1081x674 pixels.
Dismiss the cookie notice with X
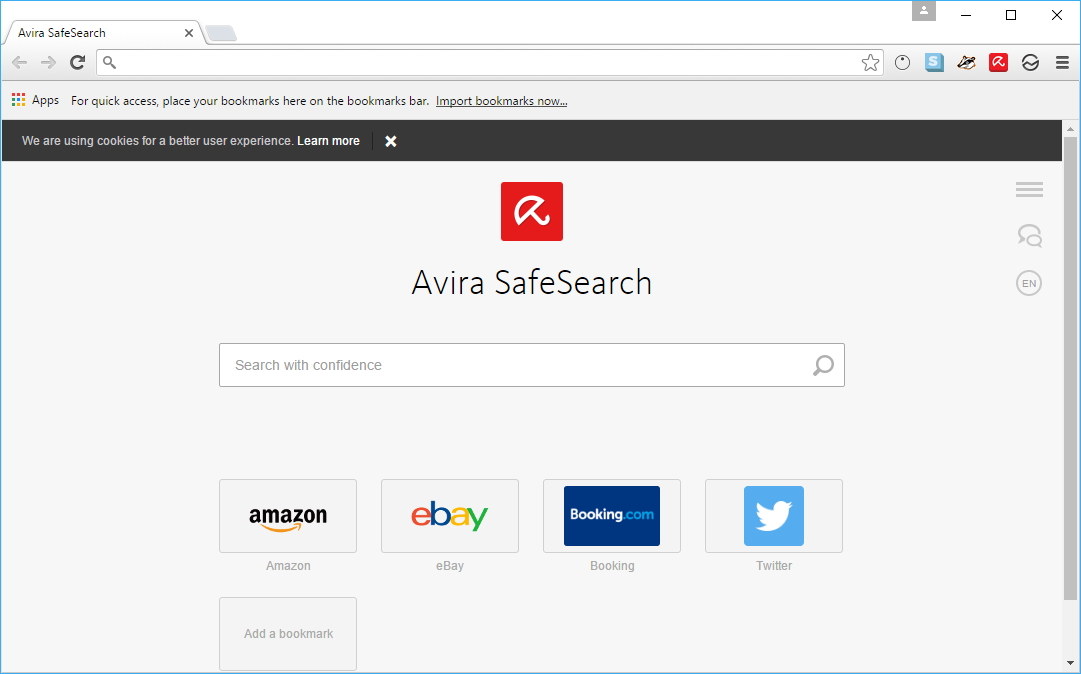coord(391,141)
